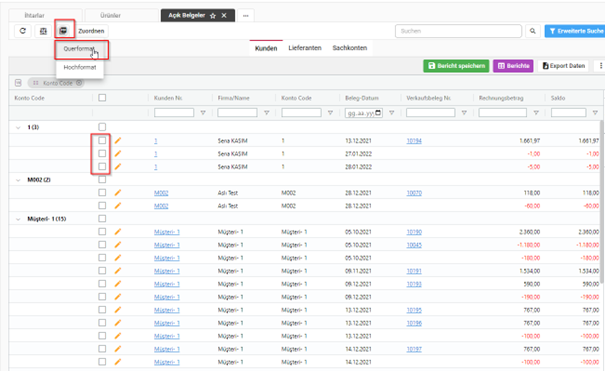Switch to the Kunden tab

tap(266, 48)
